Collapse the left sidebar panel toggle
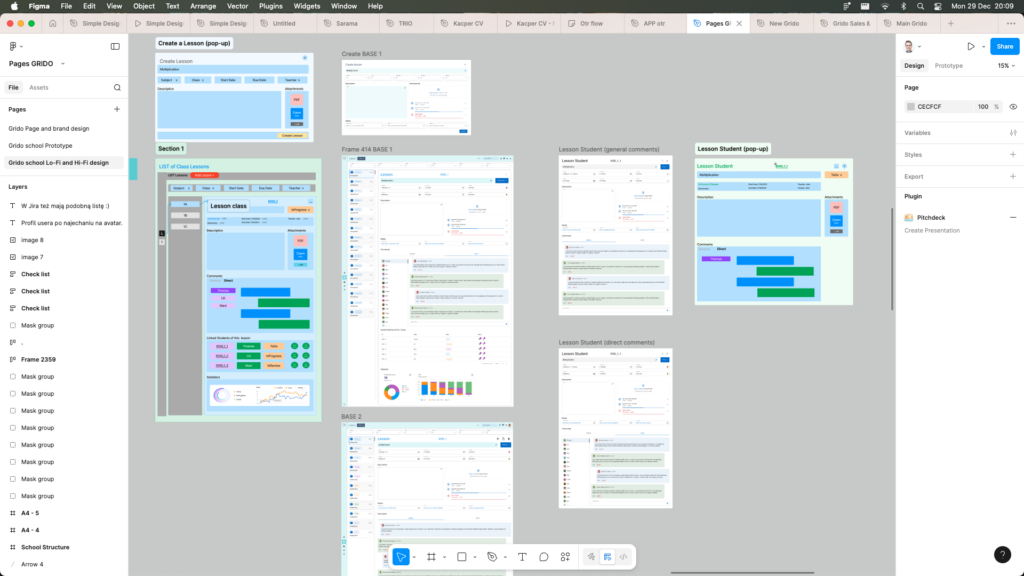The height and width of the screenshot is (576, 1024). point(115,46)
